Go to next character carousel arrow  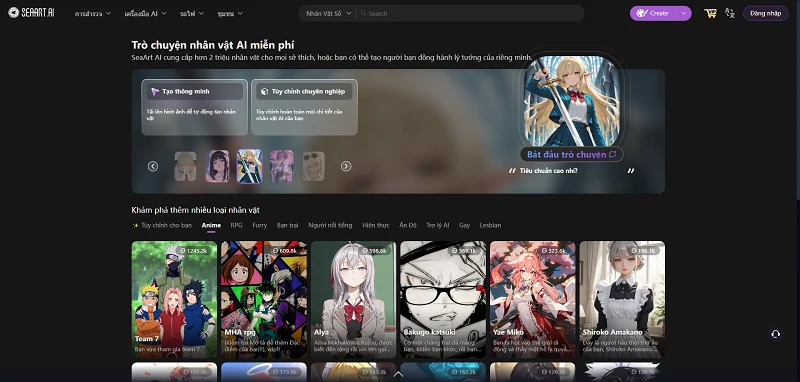[346, 166]
